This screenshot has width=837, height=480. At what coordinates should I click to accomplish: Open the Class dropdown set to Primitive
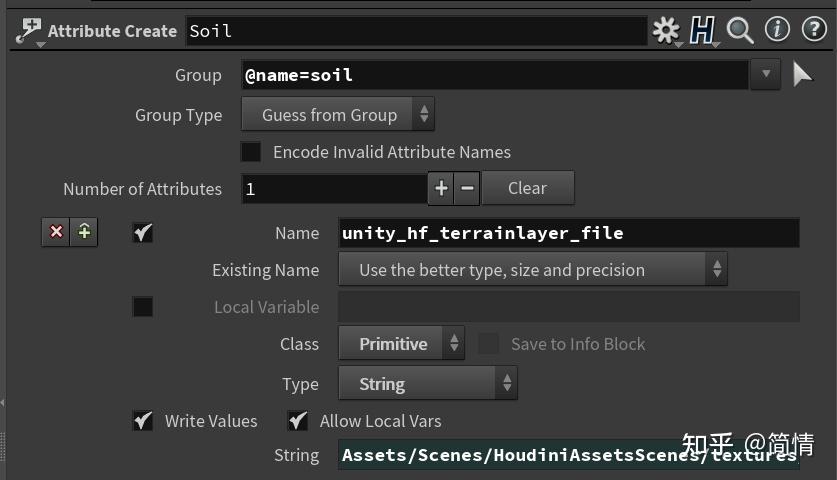click(401, 344)
